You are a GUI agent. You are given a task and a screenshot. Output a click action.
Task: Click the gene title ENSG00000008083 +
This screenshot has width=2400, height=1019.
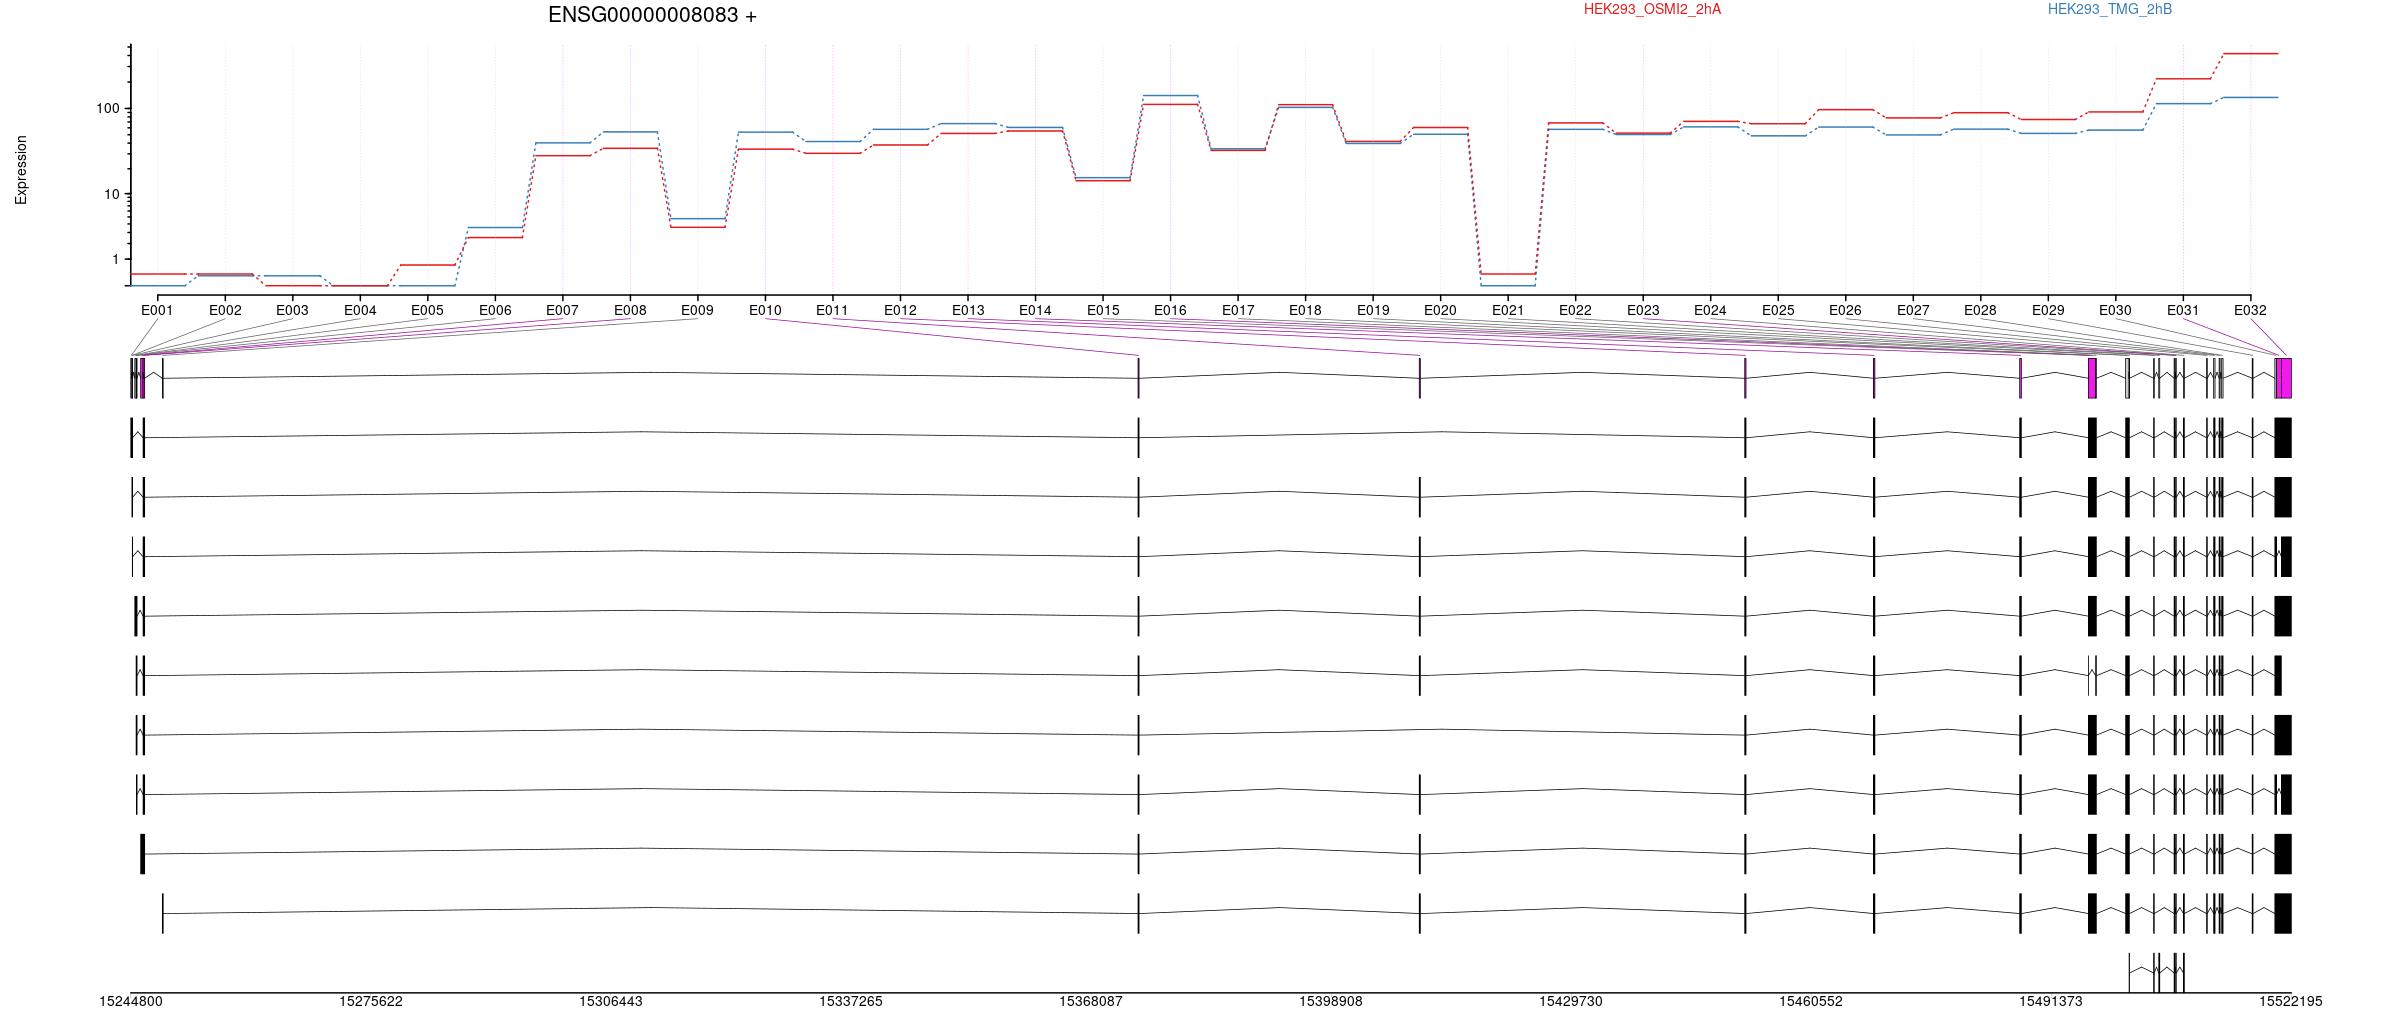[652, 15]
